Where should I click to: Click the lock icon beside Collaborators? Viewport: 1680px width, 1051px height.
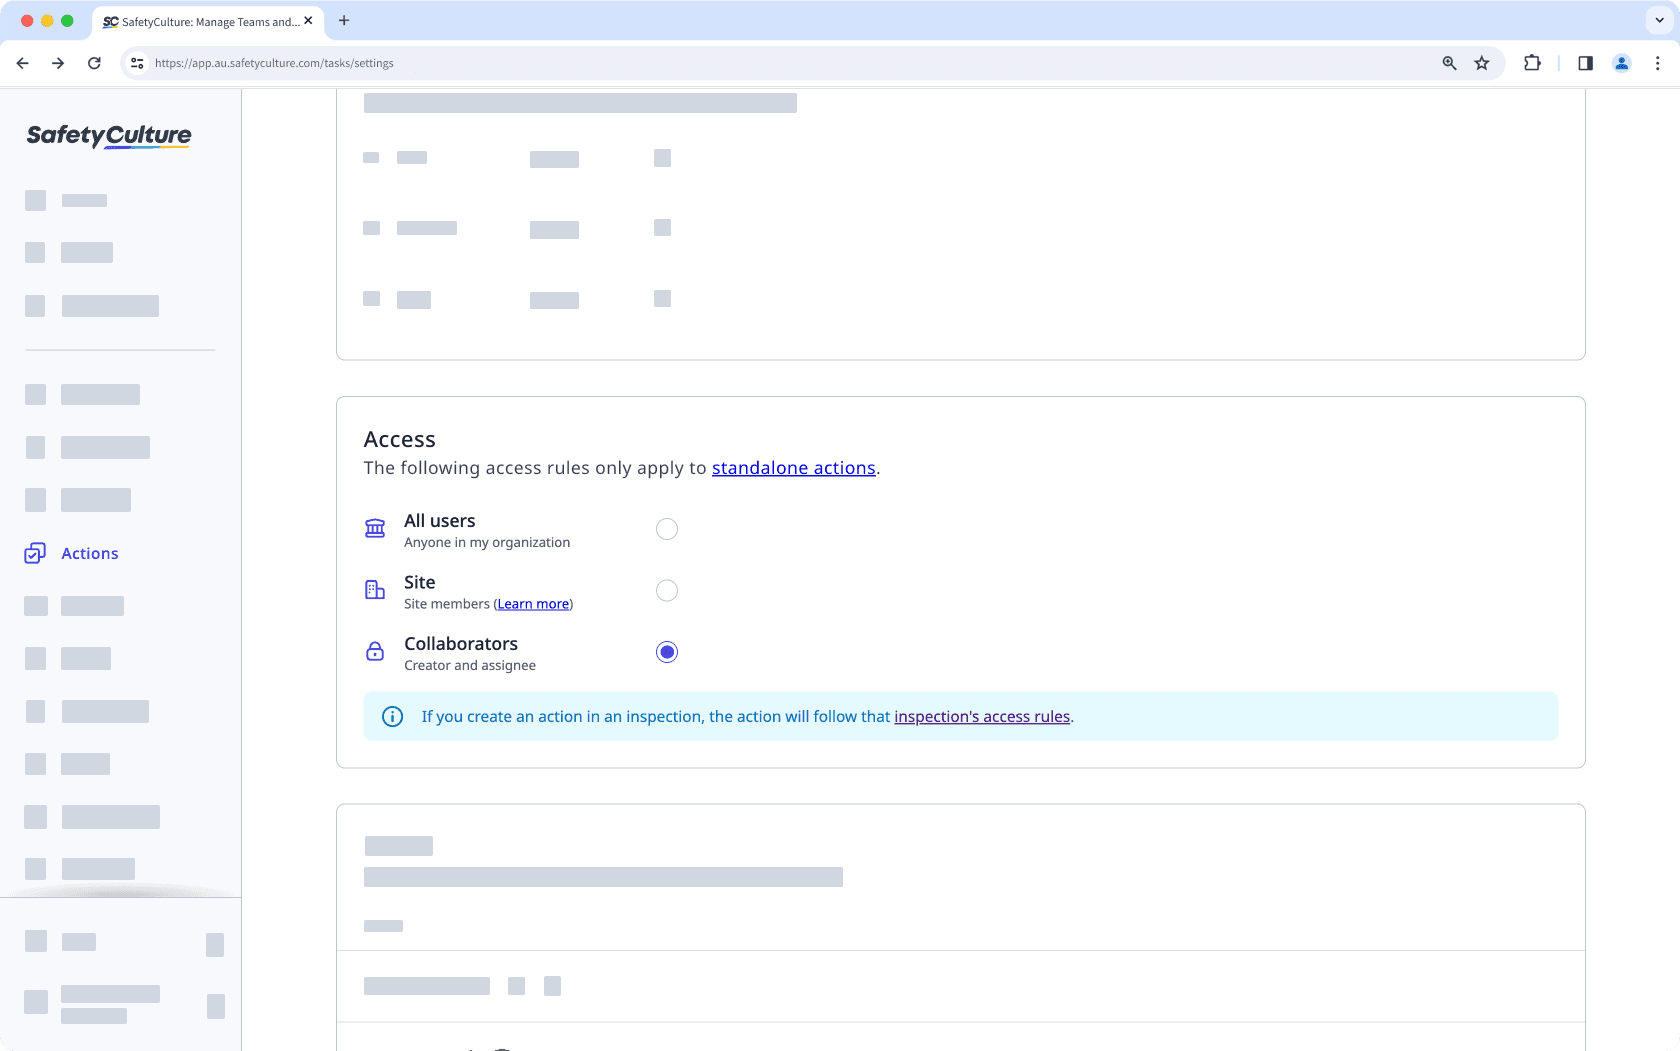pyautogui.click(x=374, y=651)
